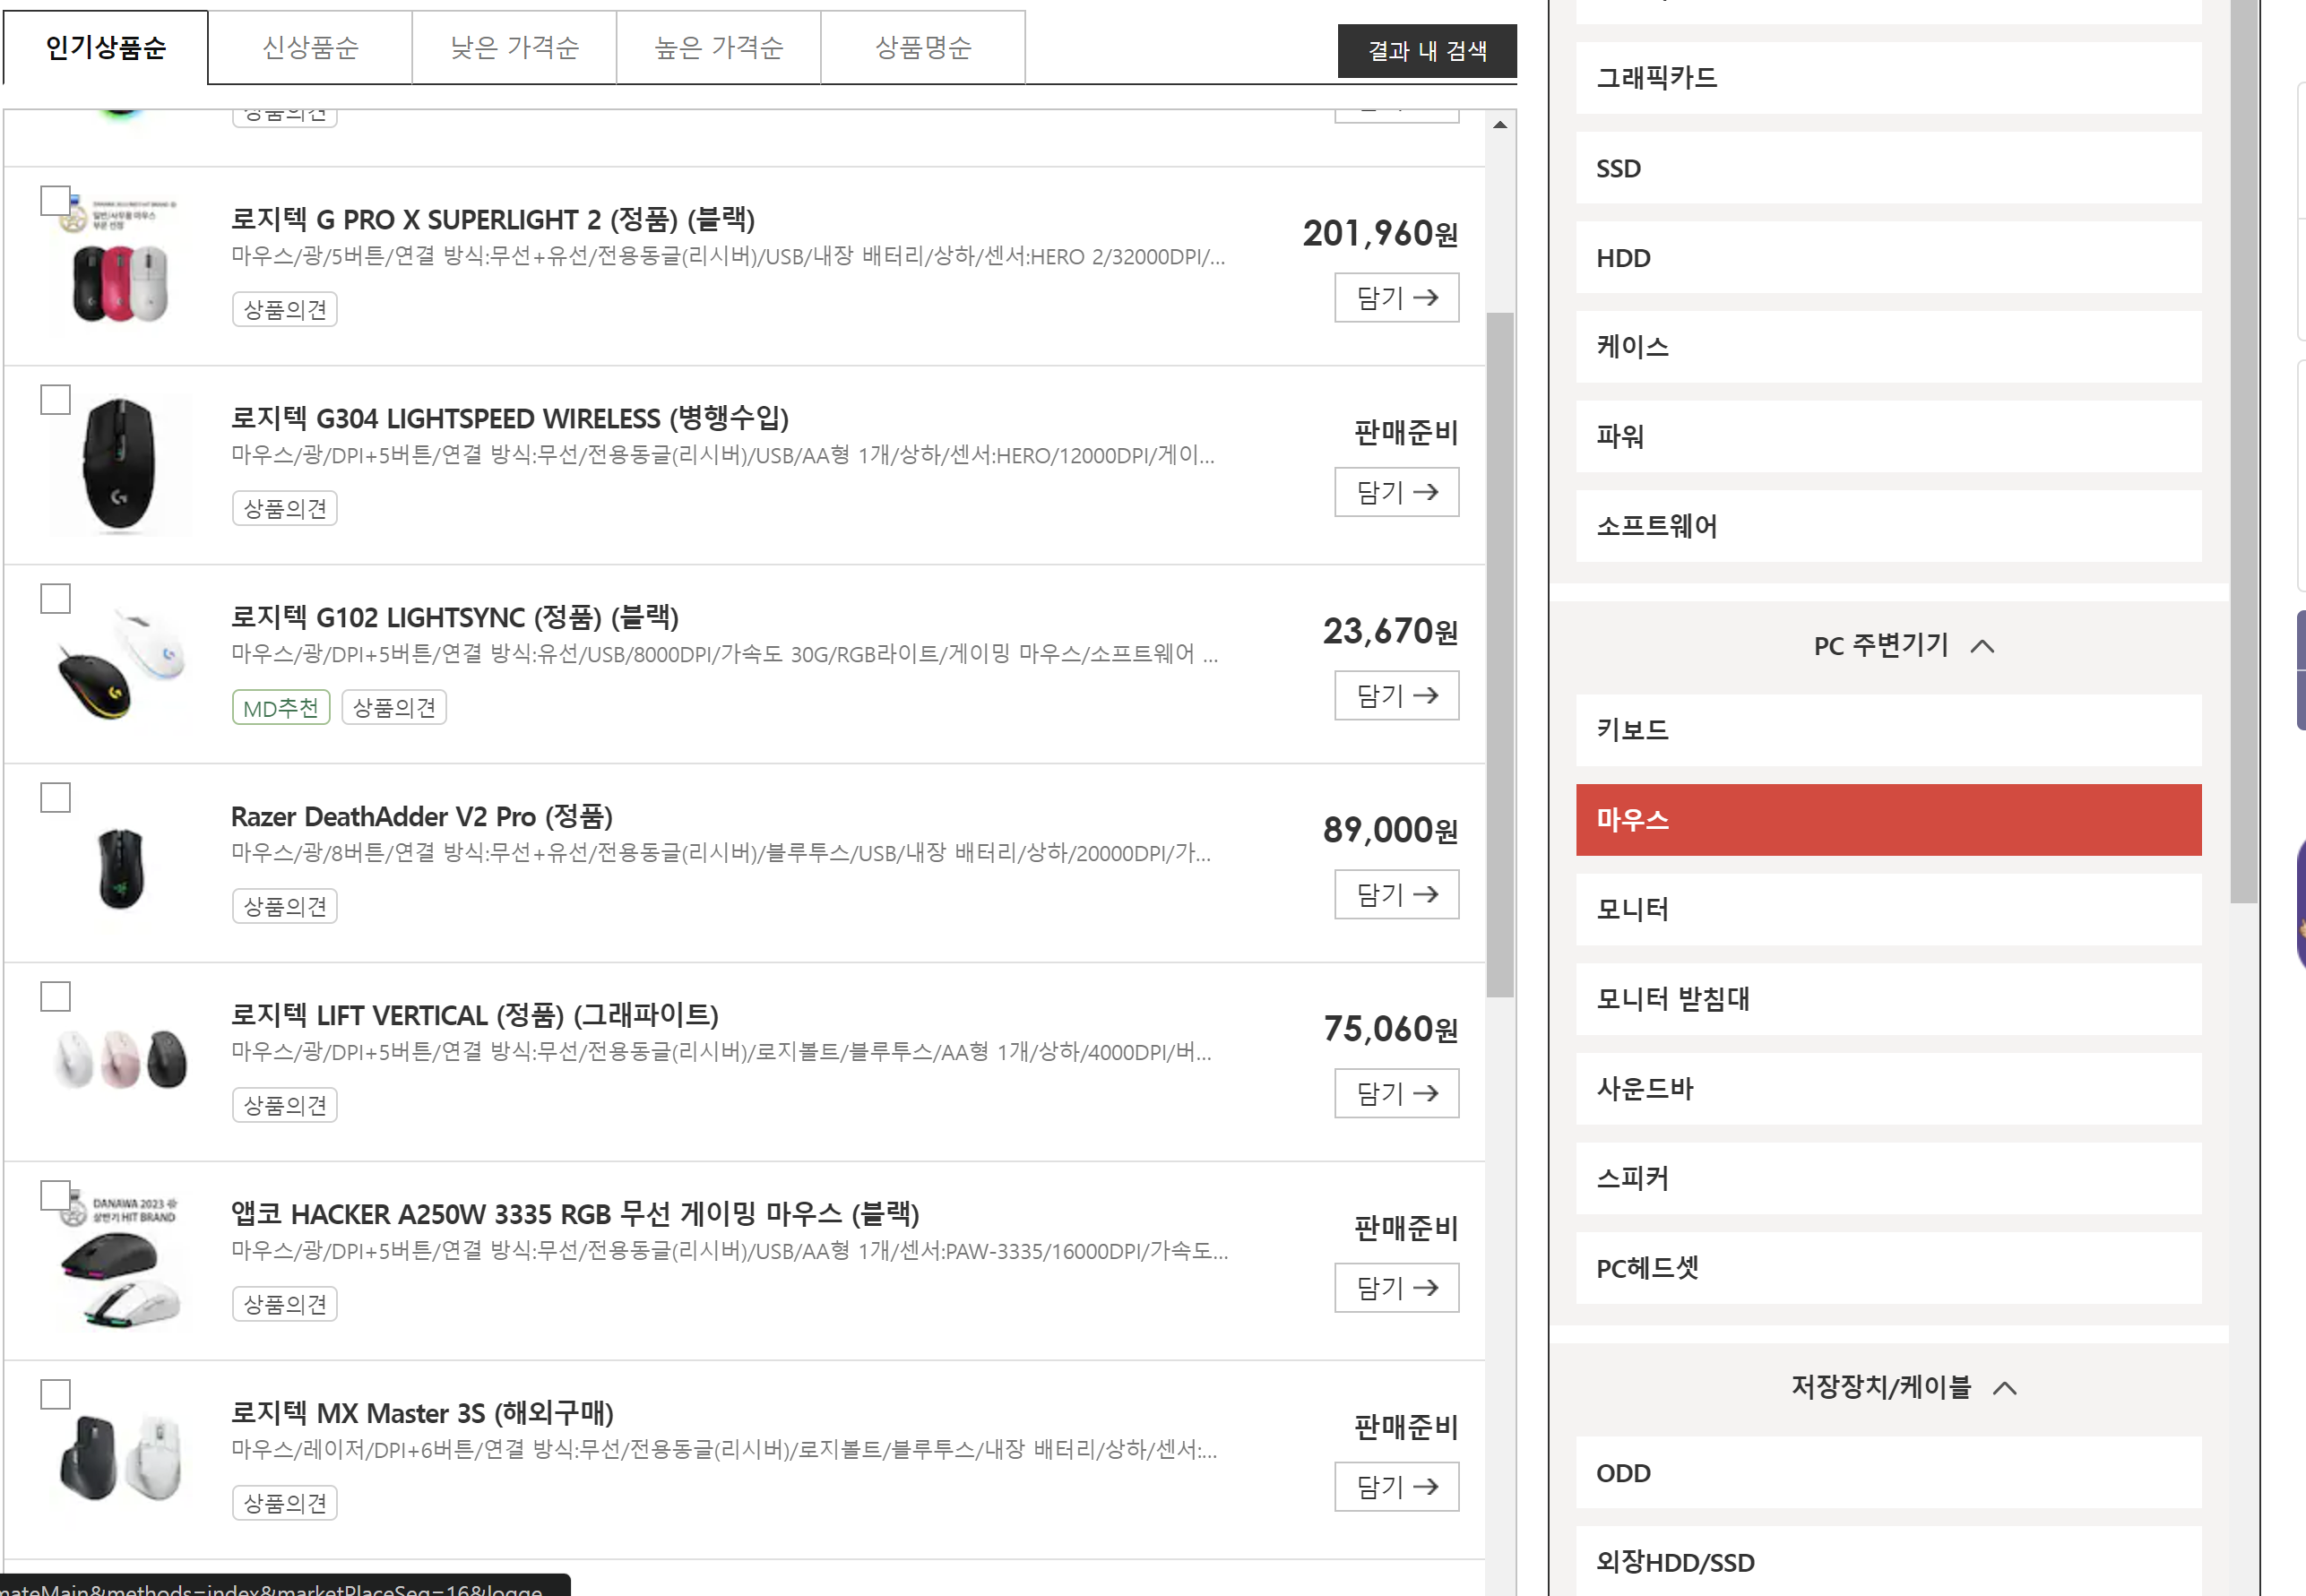
Task: Click the MD추천 badge on G102 LIGHTSYNC
Action: coord(281,708)
